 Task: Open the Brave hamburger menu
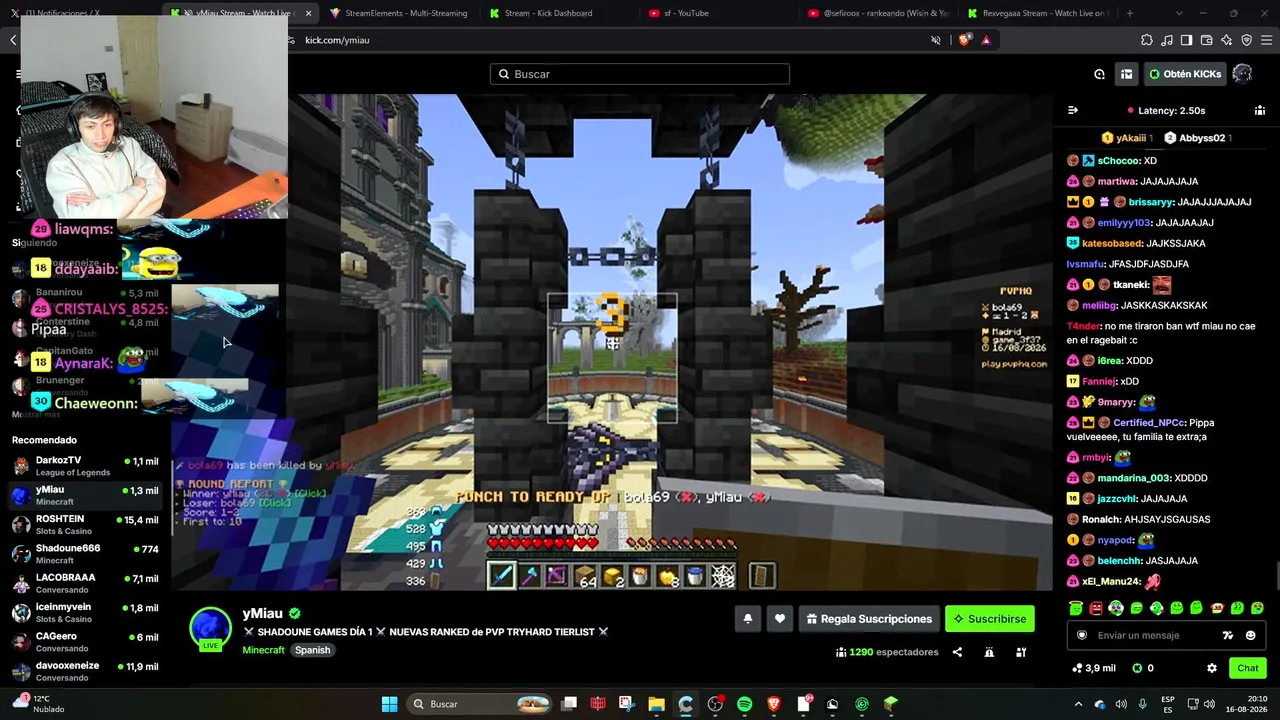[x=1266, y=40]
